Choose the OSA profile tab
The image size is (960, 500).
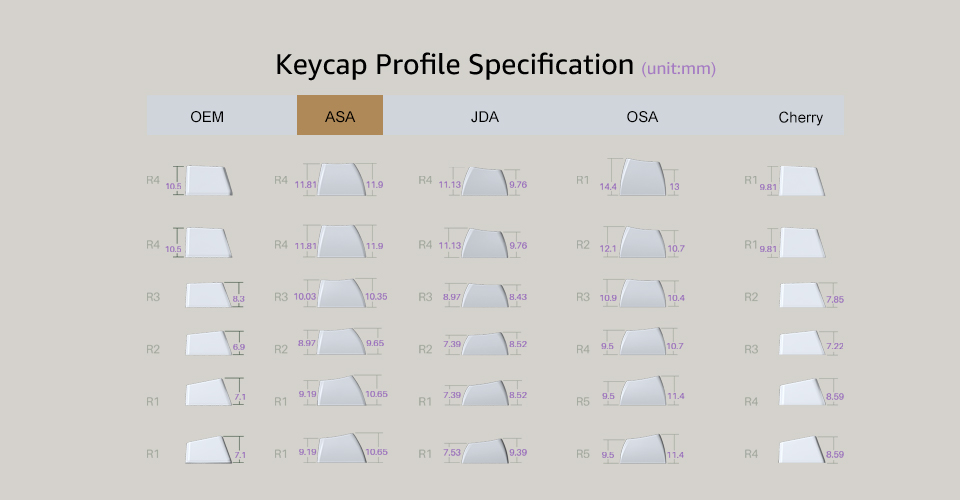642,117
